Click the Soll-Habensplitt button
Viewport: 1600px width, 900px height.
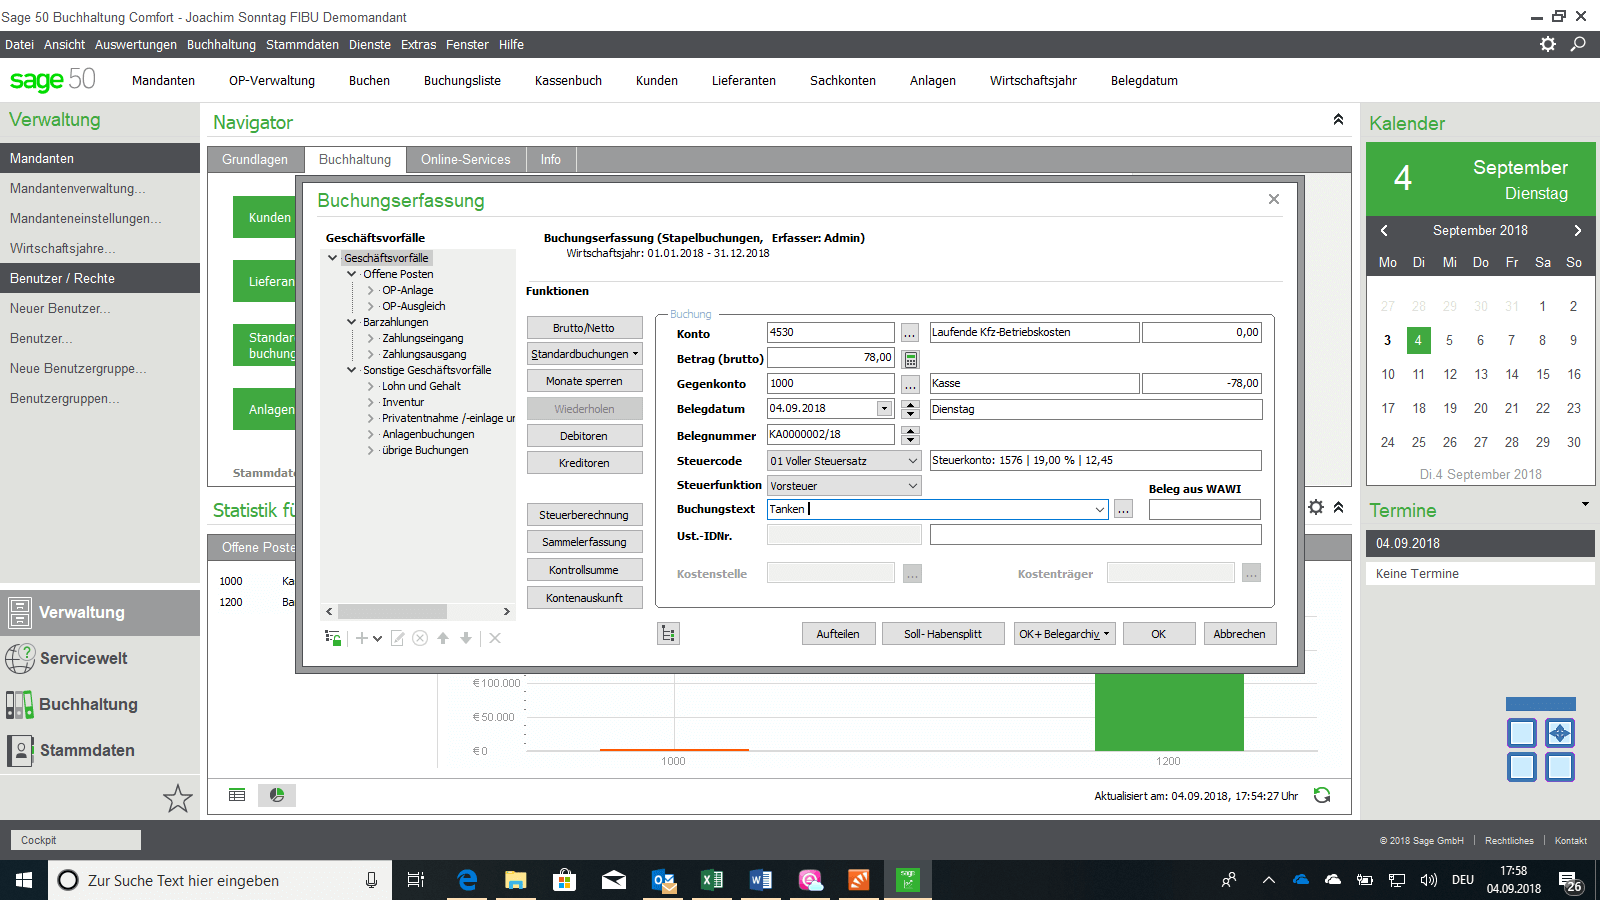942,634
